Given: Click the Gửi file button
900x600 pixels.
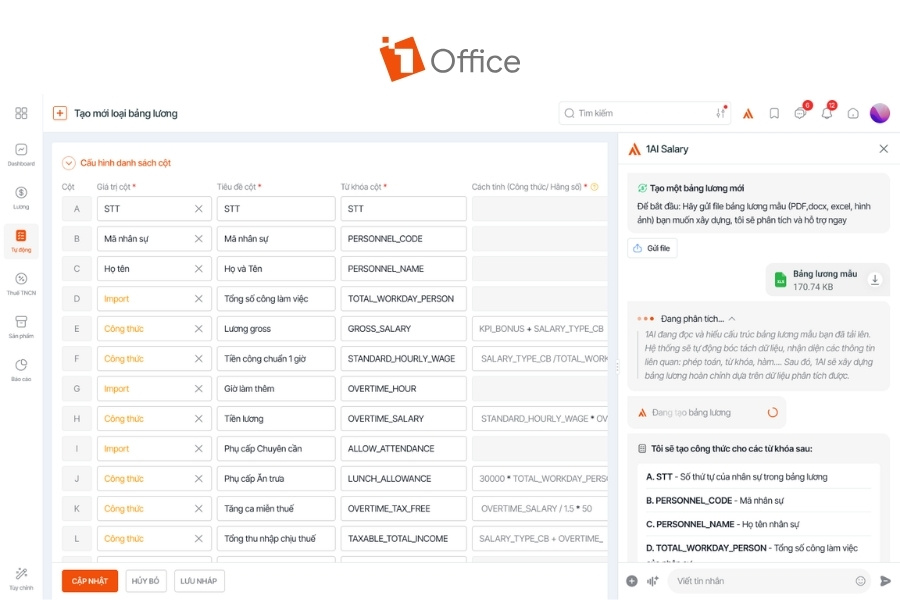Looking at the screenshot, I should click(652, 248).
